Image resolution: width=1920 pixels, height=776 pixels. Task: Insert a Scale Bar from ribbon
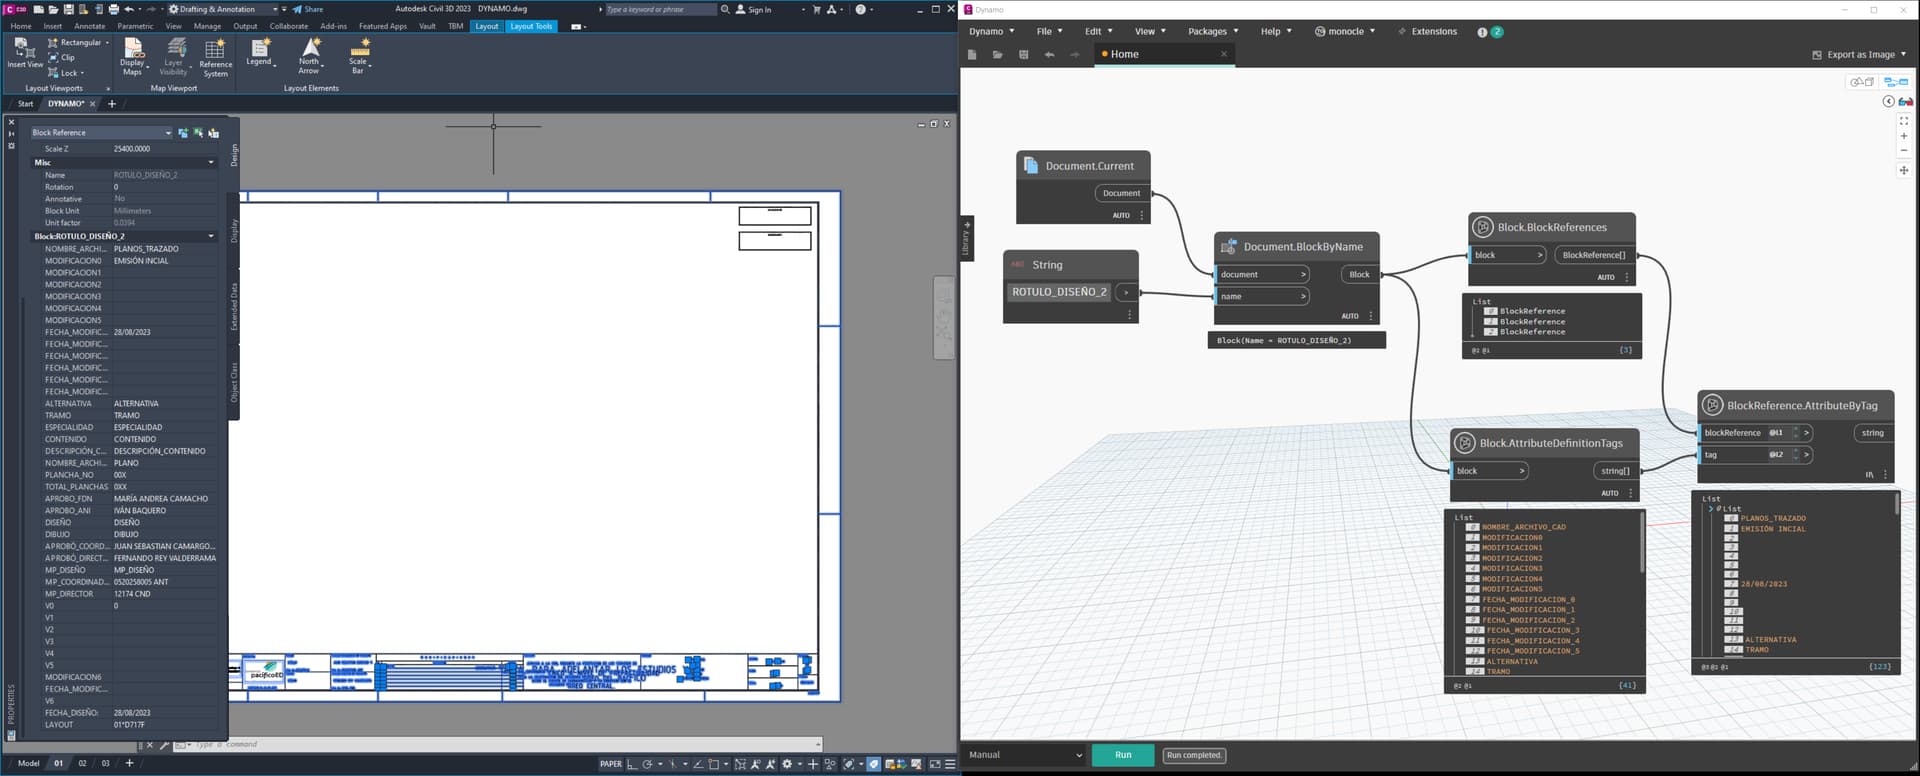tap(359, 54)
